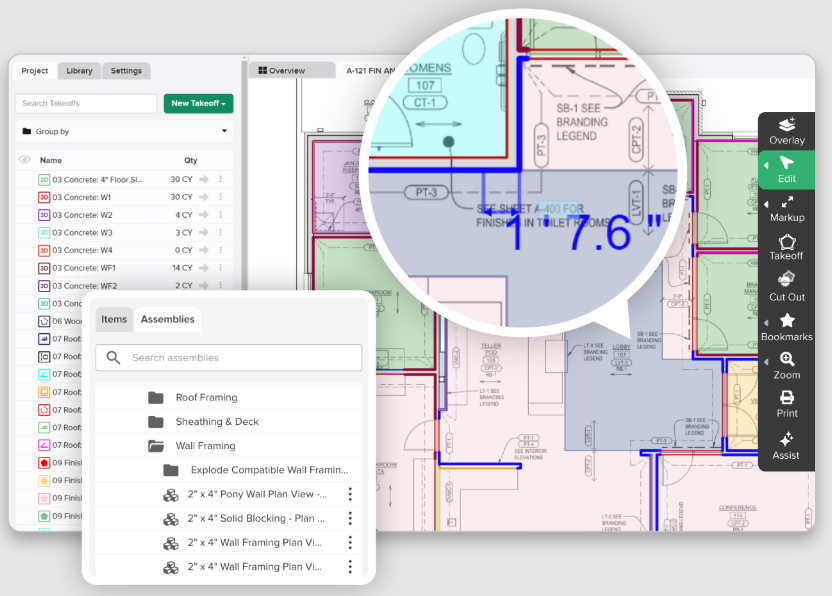The image size is (832, 596).
Task: Click the green 09 Finishes takeoff swatch
Action: tap(44, 516)
